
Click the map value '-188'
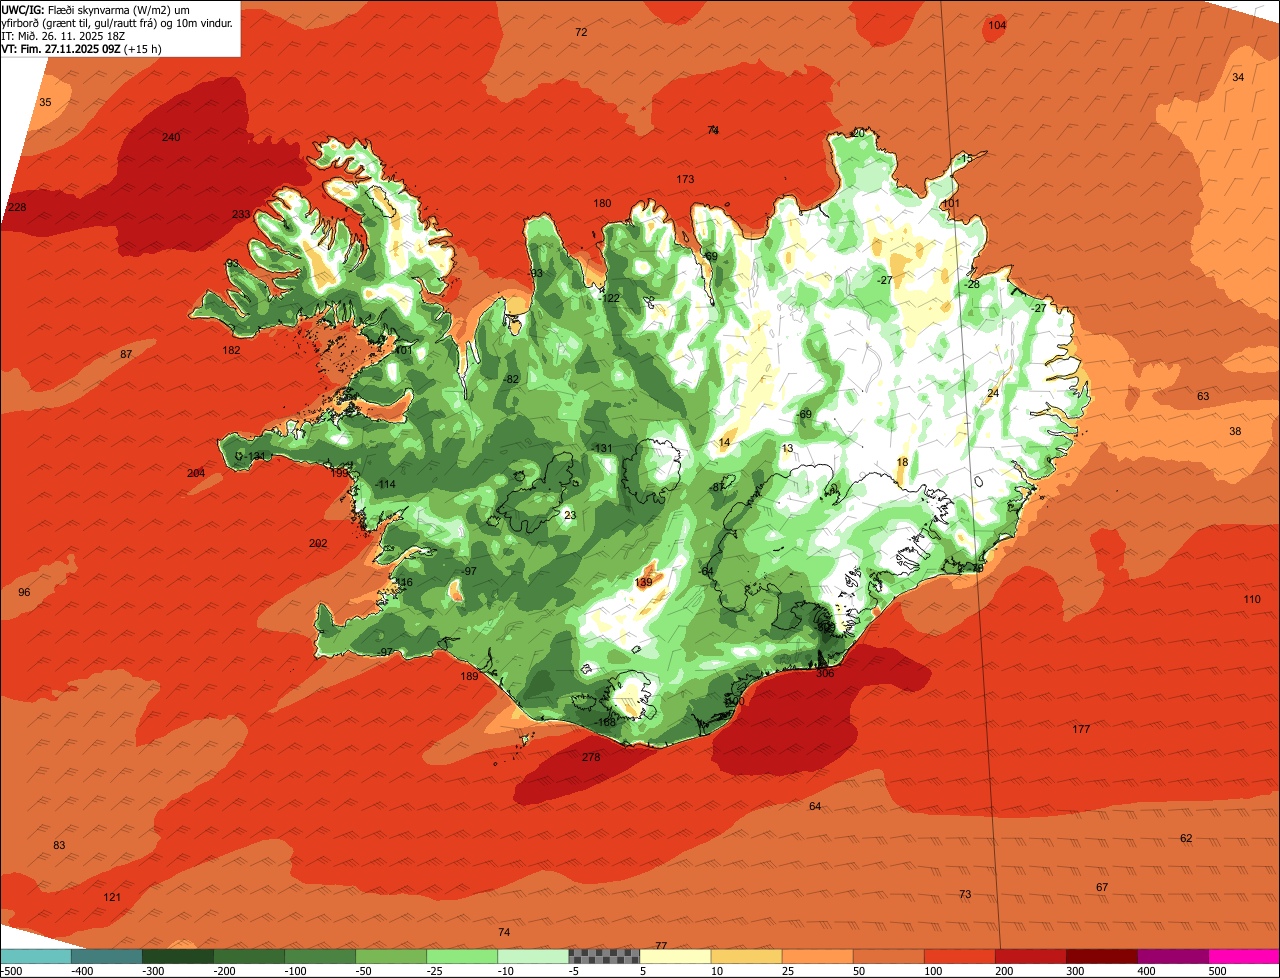(x=605, y=722)
